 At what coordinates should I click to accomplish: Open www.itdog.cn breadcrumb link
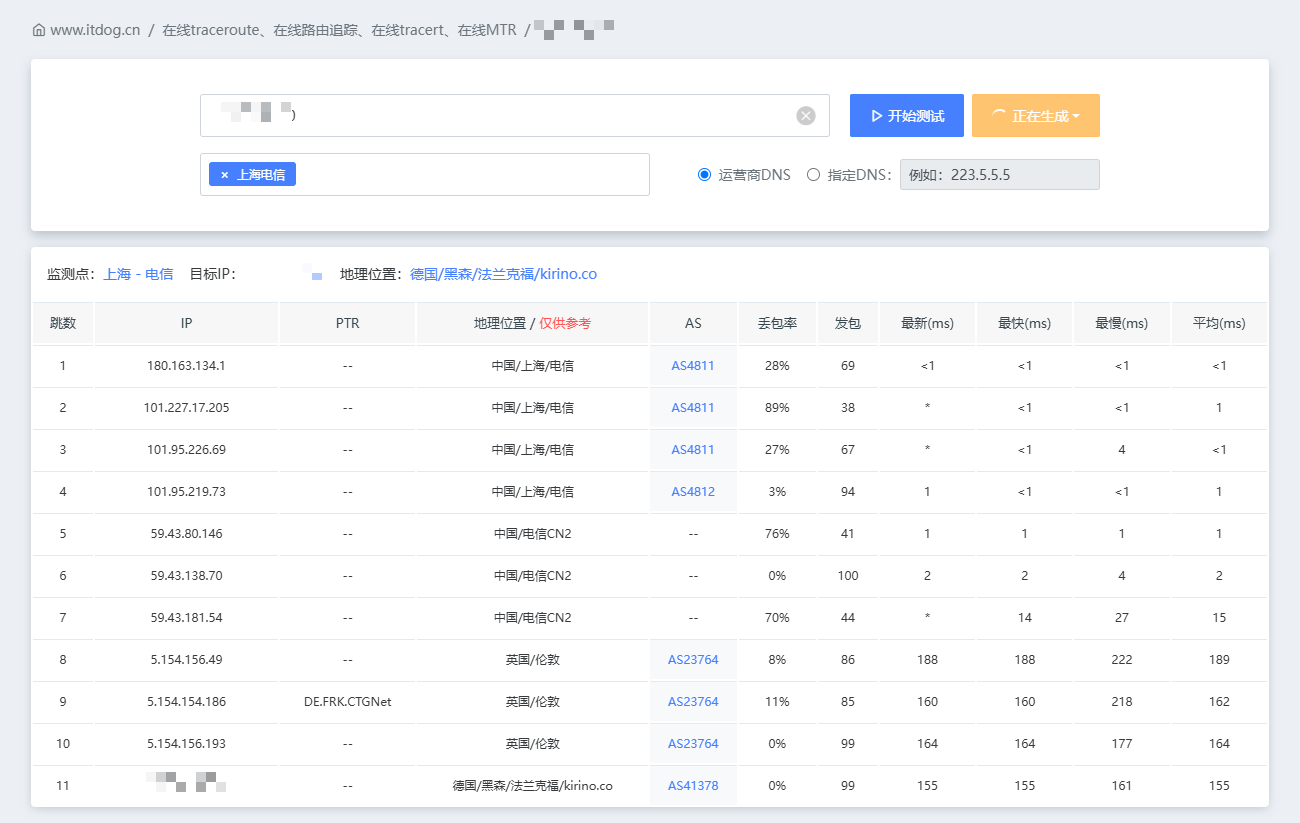click(x=95, y=30)
